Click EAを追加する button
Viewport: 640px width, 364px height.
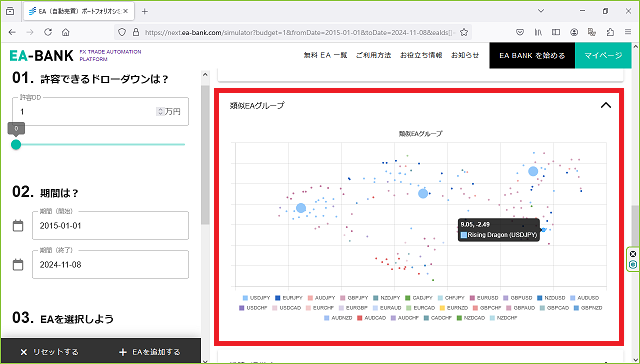point(149,352)
